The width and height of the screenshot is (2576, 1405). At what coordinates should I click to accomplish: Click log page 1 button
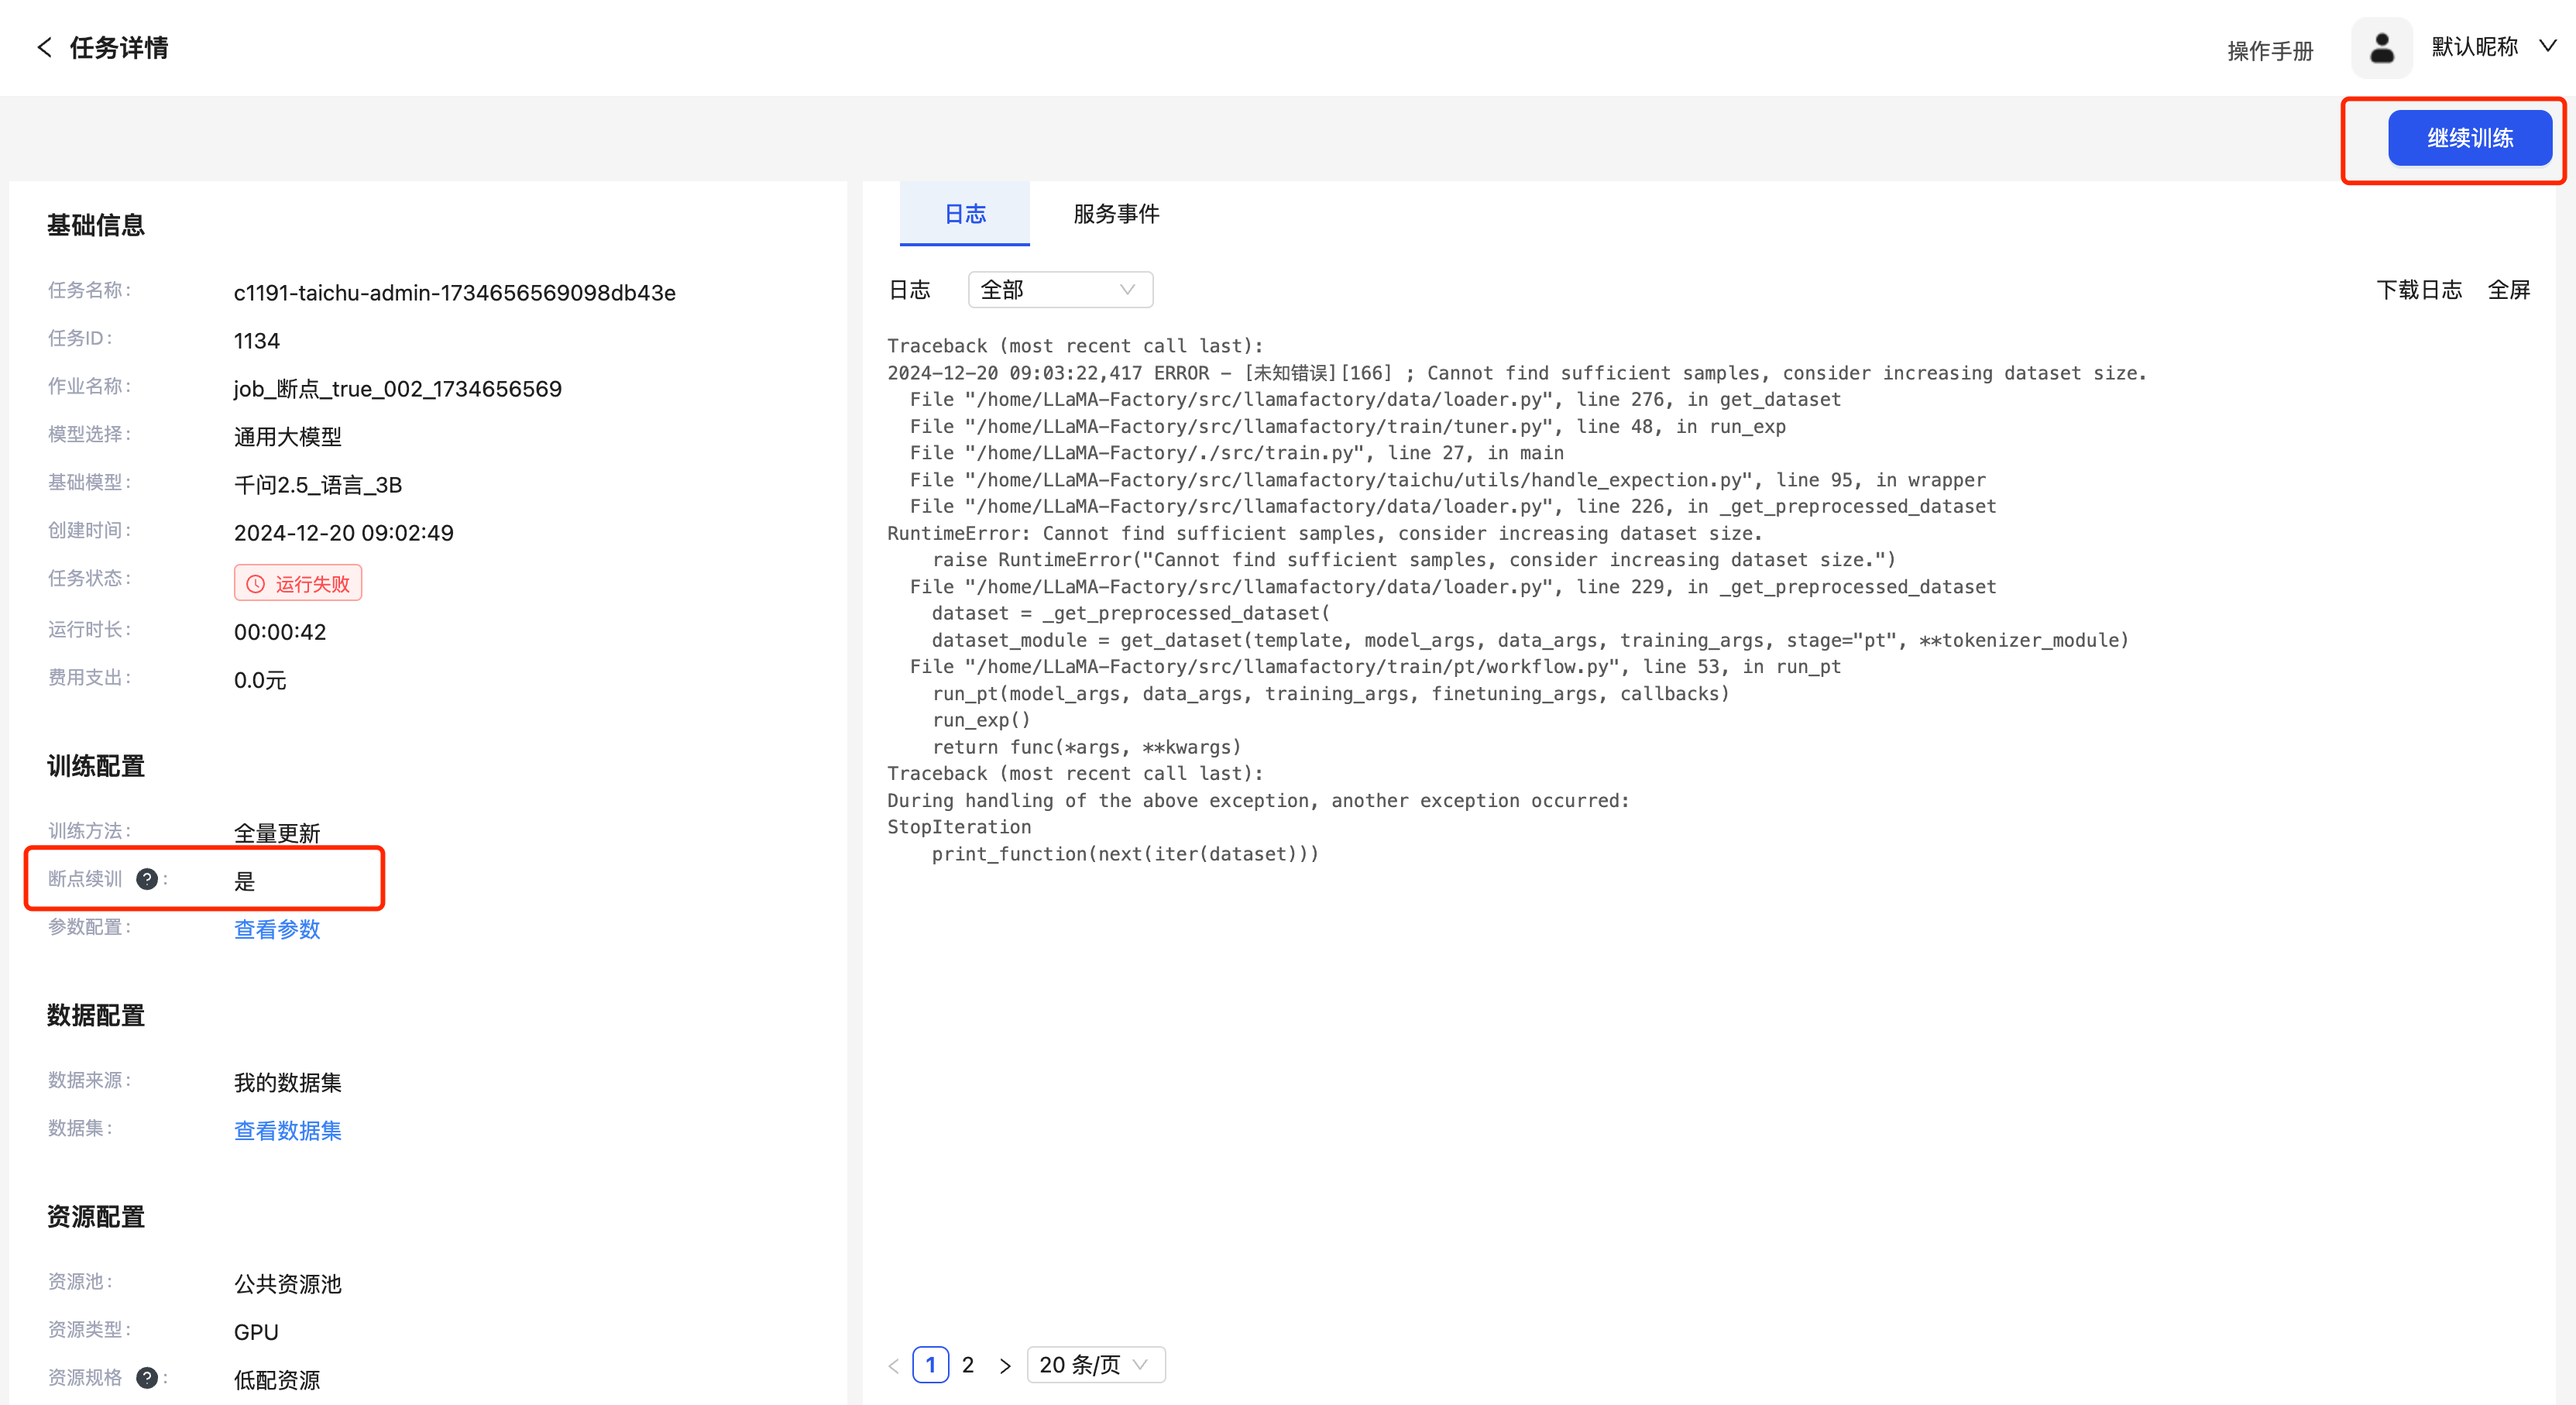930,1365
